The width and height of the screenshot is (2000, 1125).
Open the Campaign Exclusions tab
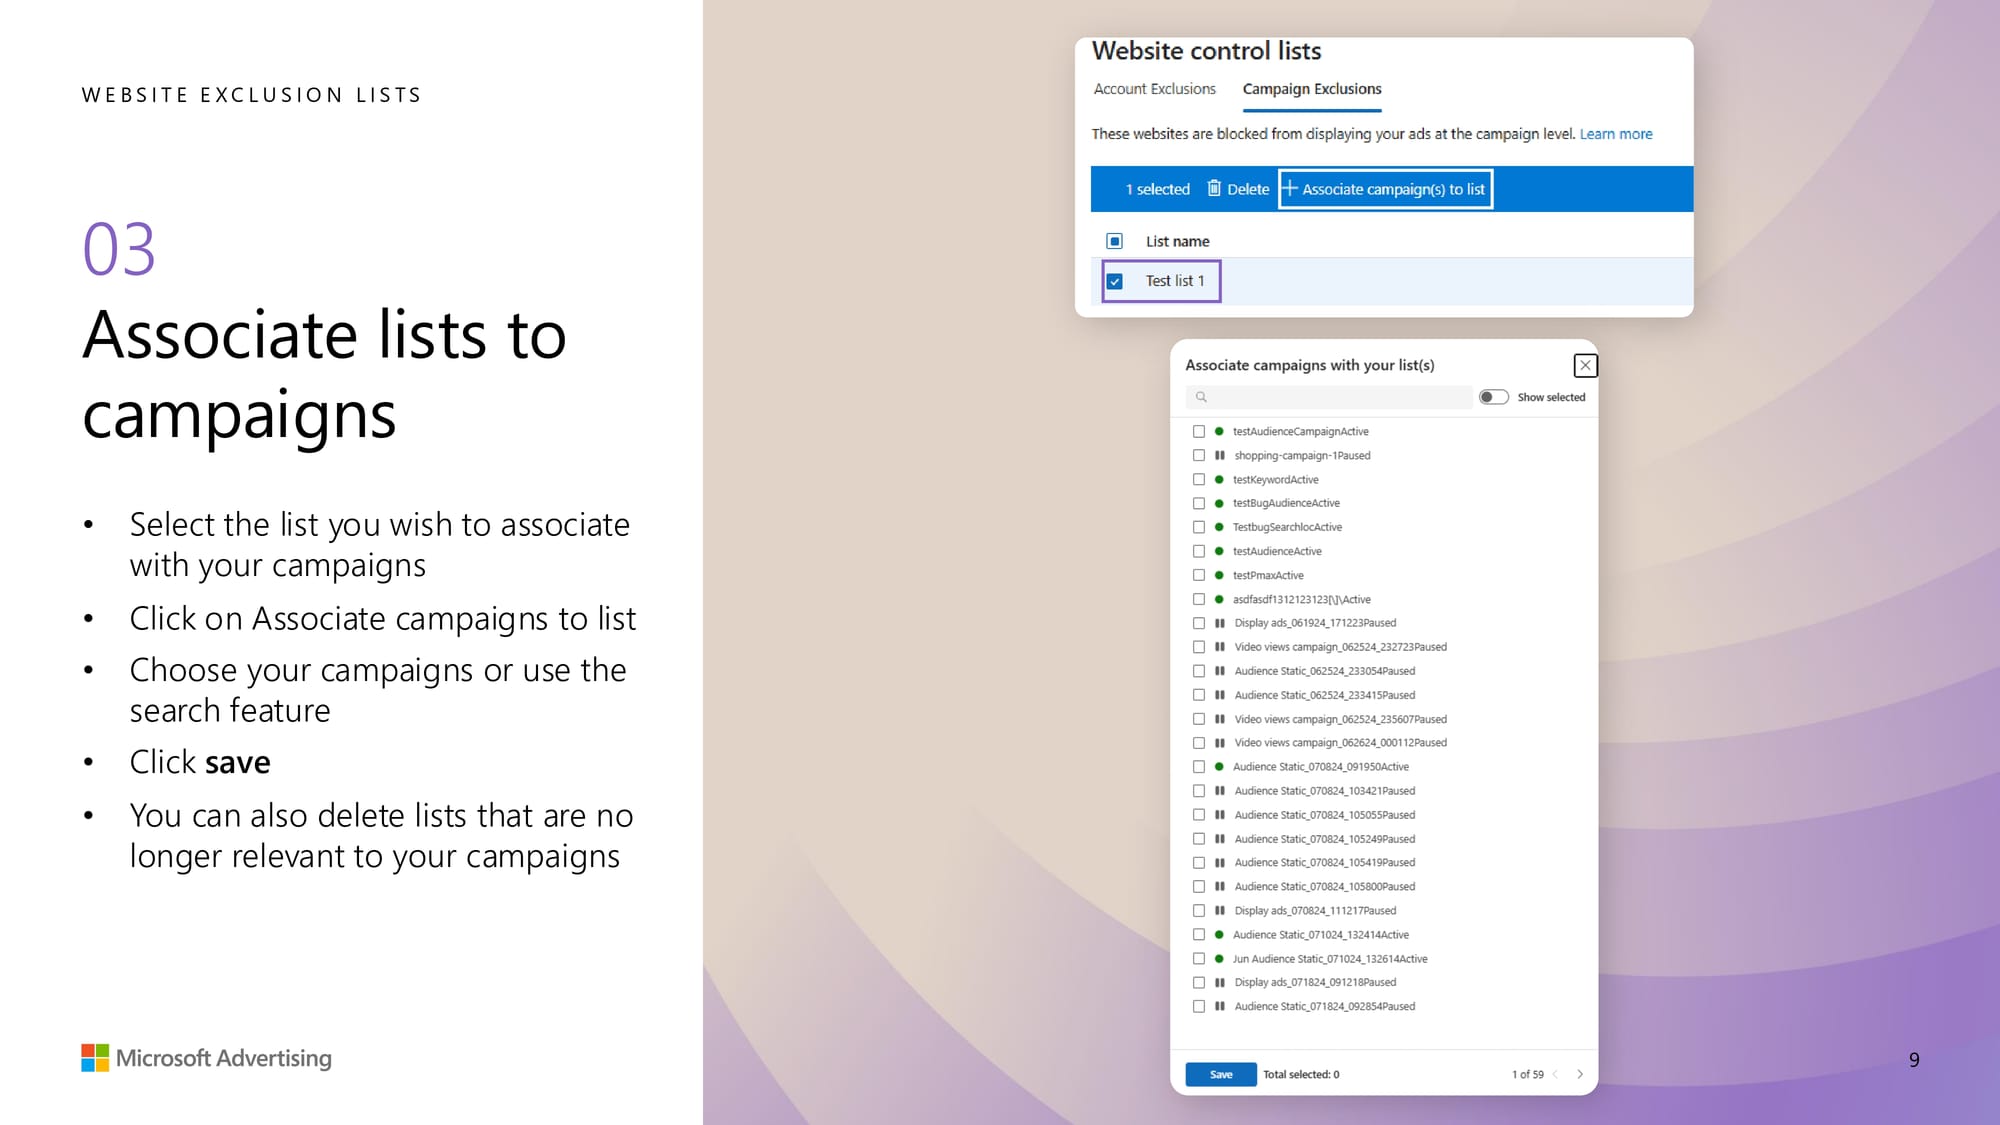tap(1312, 89)
